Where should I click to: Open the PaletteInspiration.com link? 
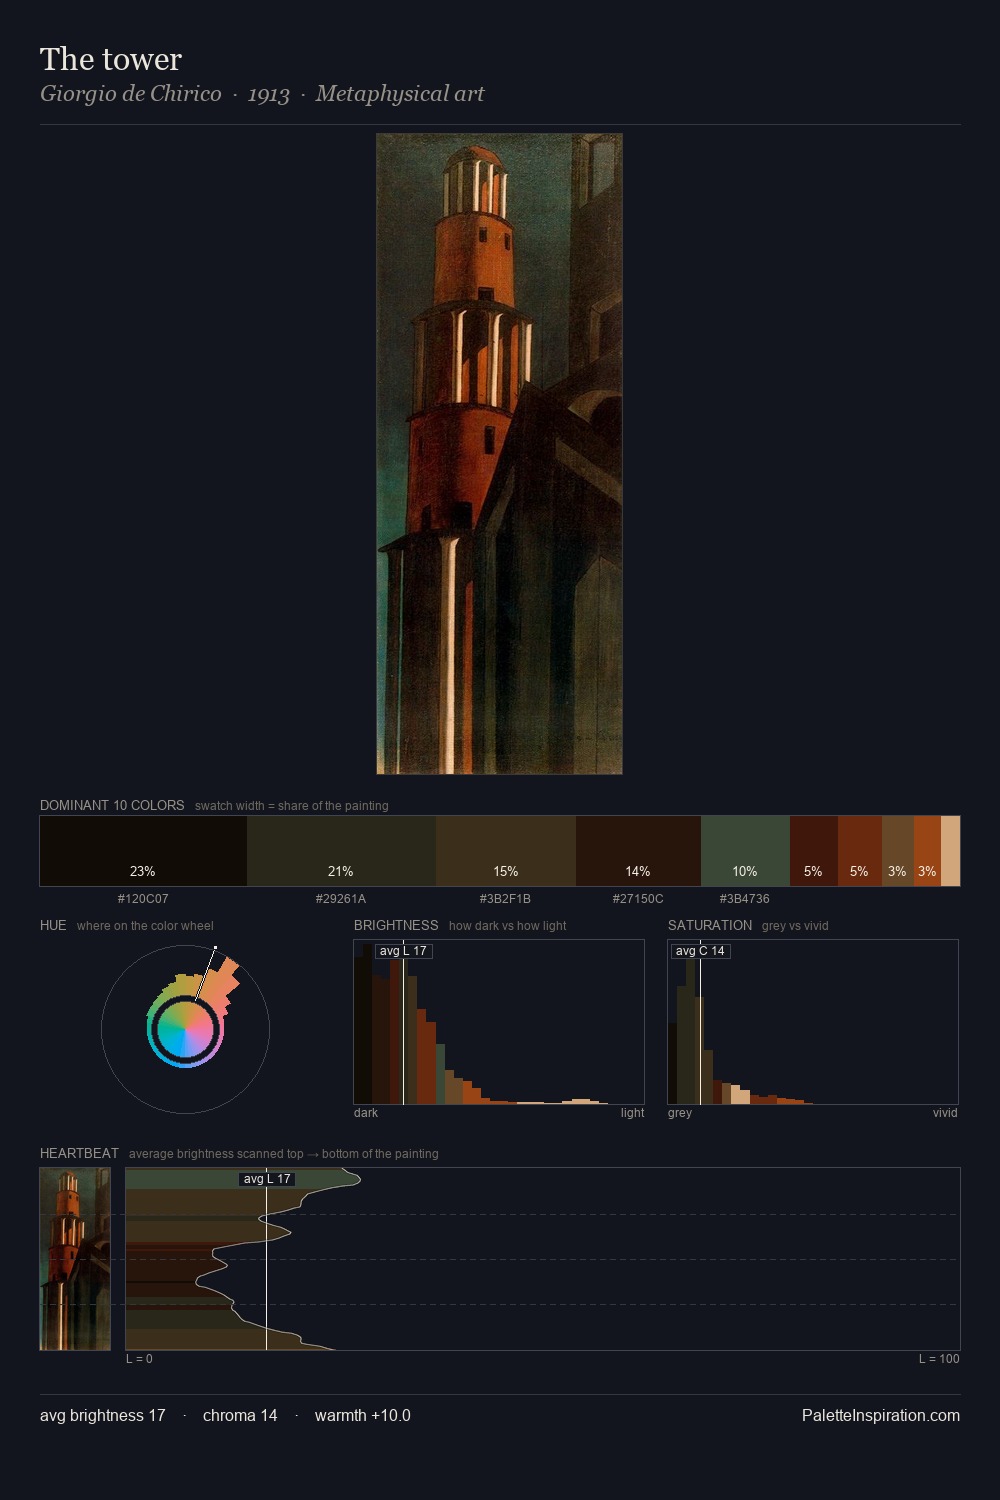pos(881,1415)
